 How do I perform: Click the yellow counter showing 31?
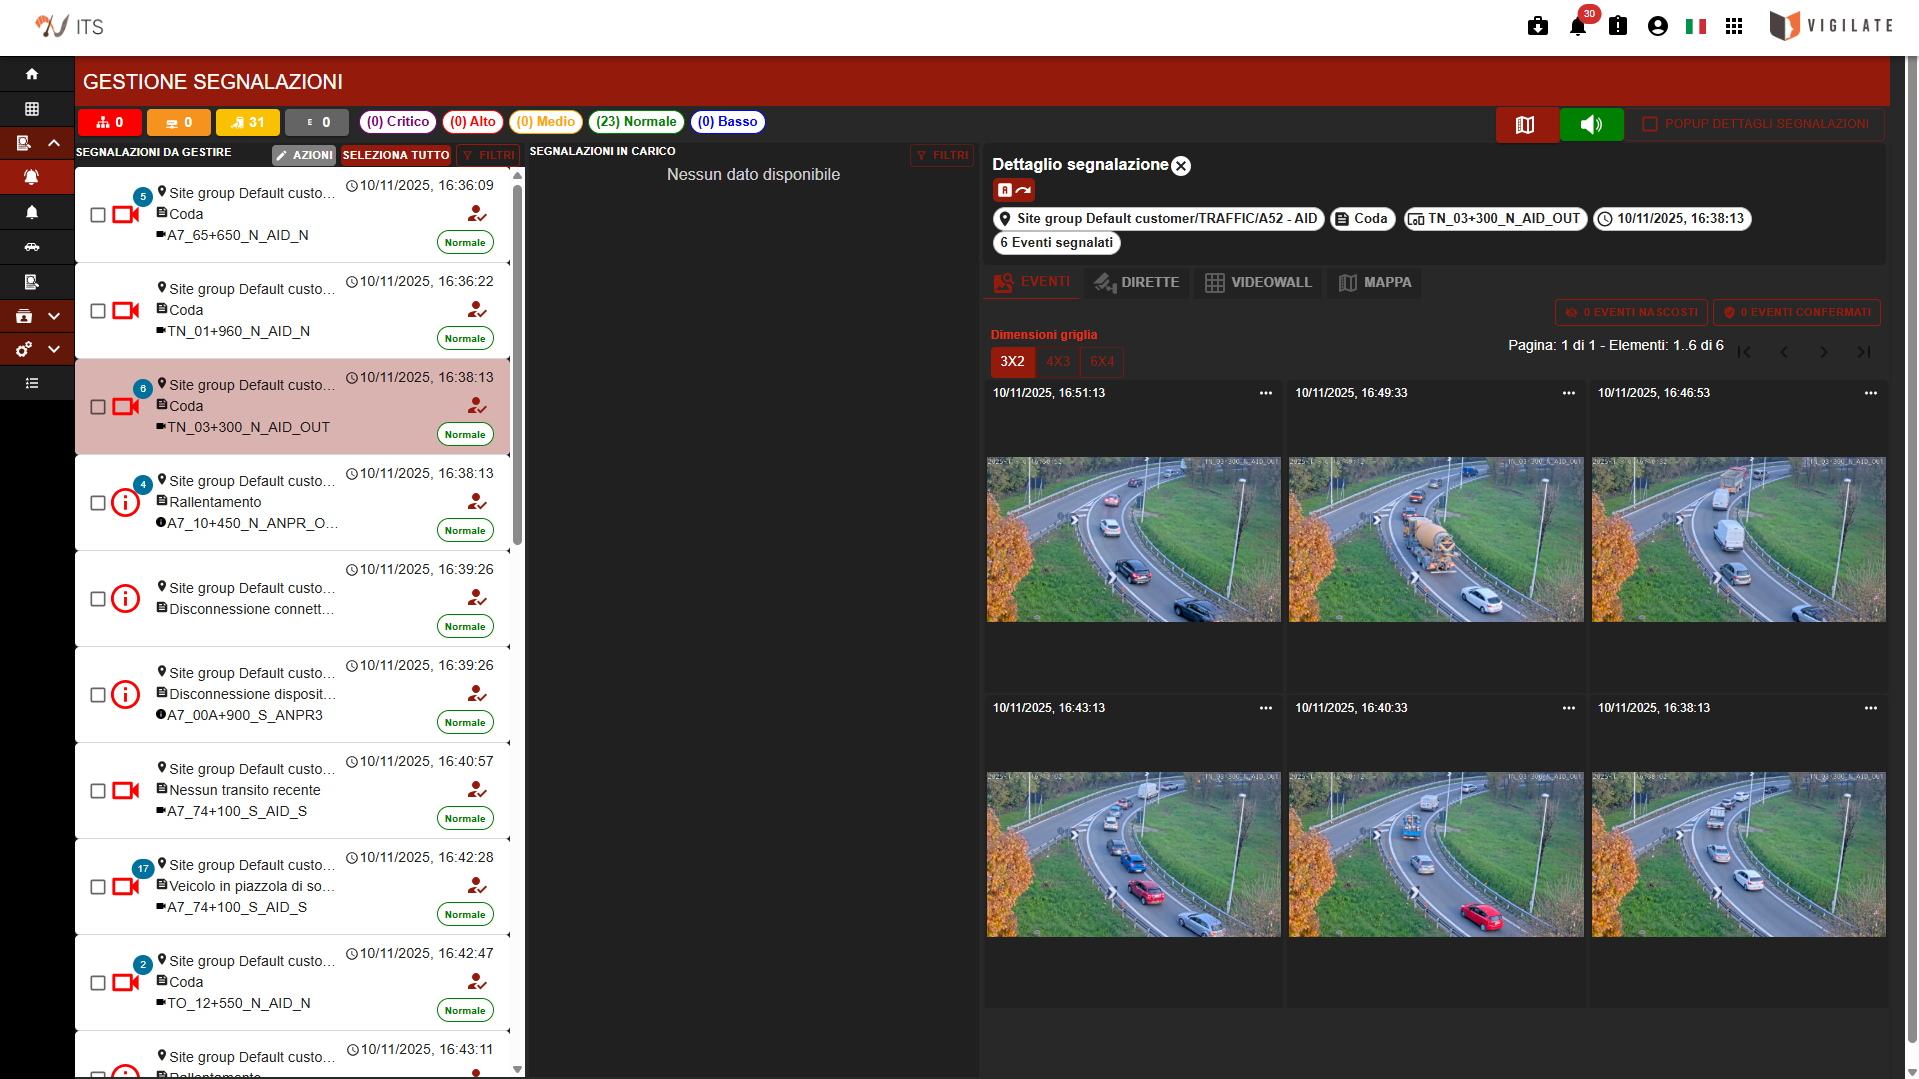[x=248, y=123]
